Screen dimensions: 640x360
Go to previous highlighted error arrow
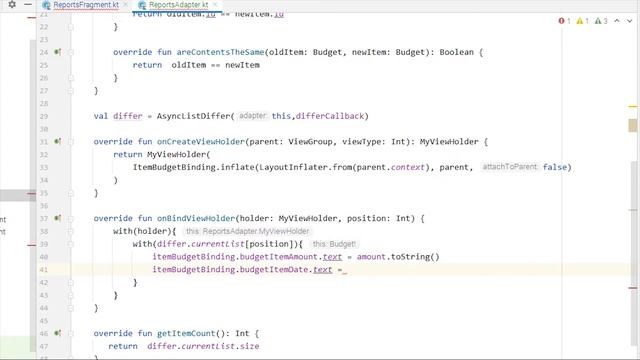pyautogui.click(x=617, y=21)
